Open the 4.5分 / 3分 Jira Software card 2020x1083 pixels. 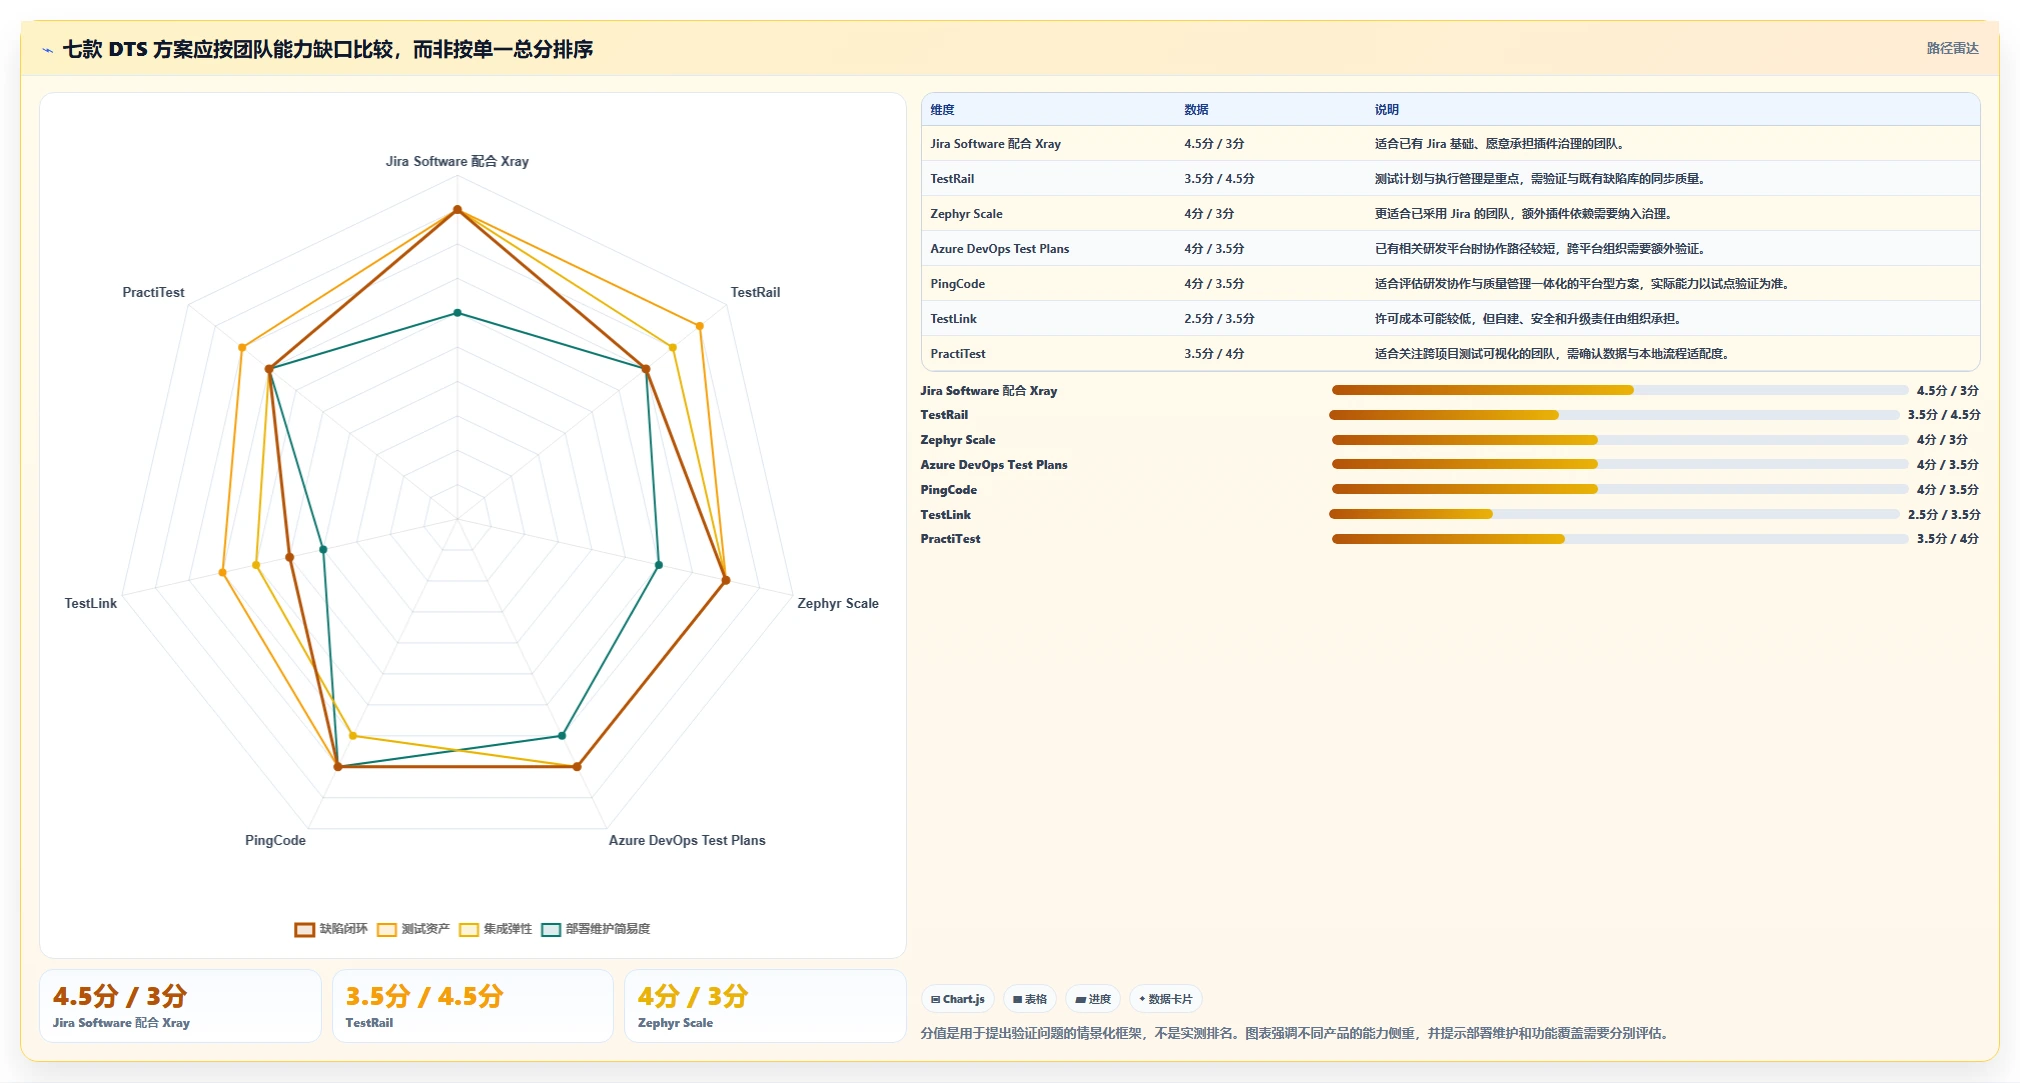point(180,1006)
